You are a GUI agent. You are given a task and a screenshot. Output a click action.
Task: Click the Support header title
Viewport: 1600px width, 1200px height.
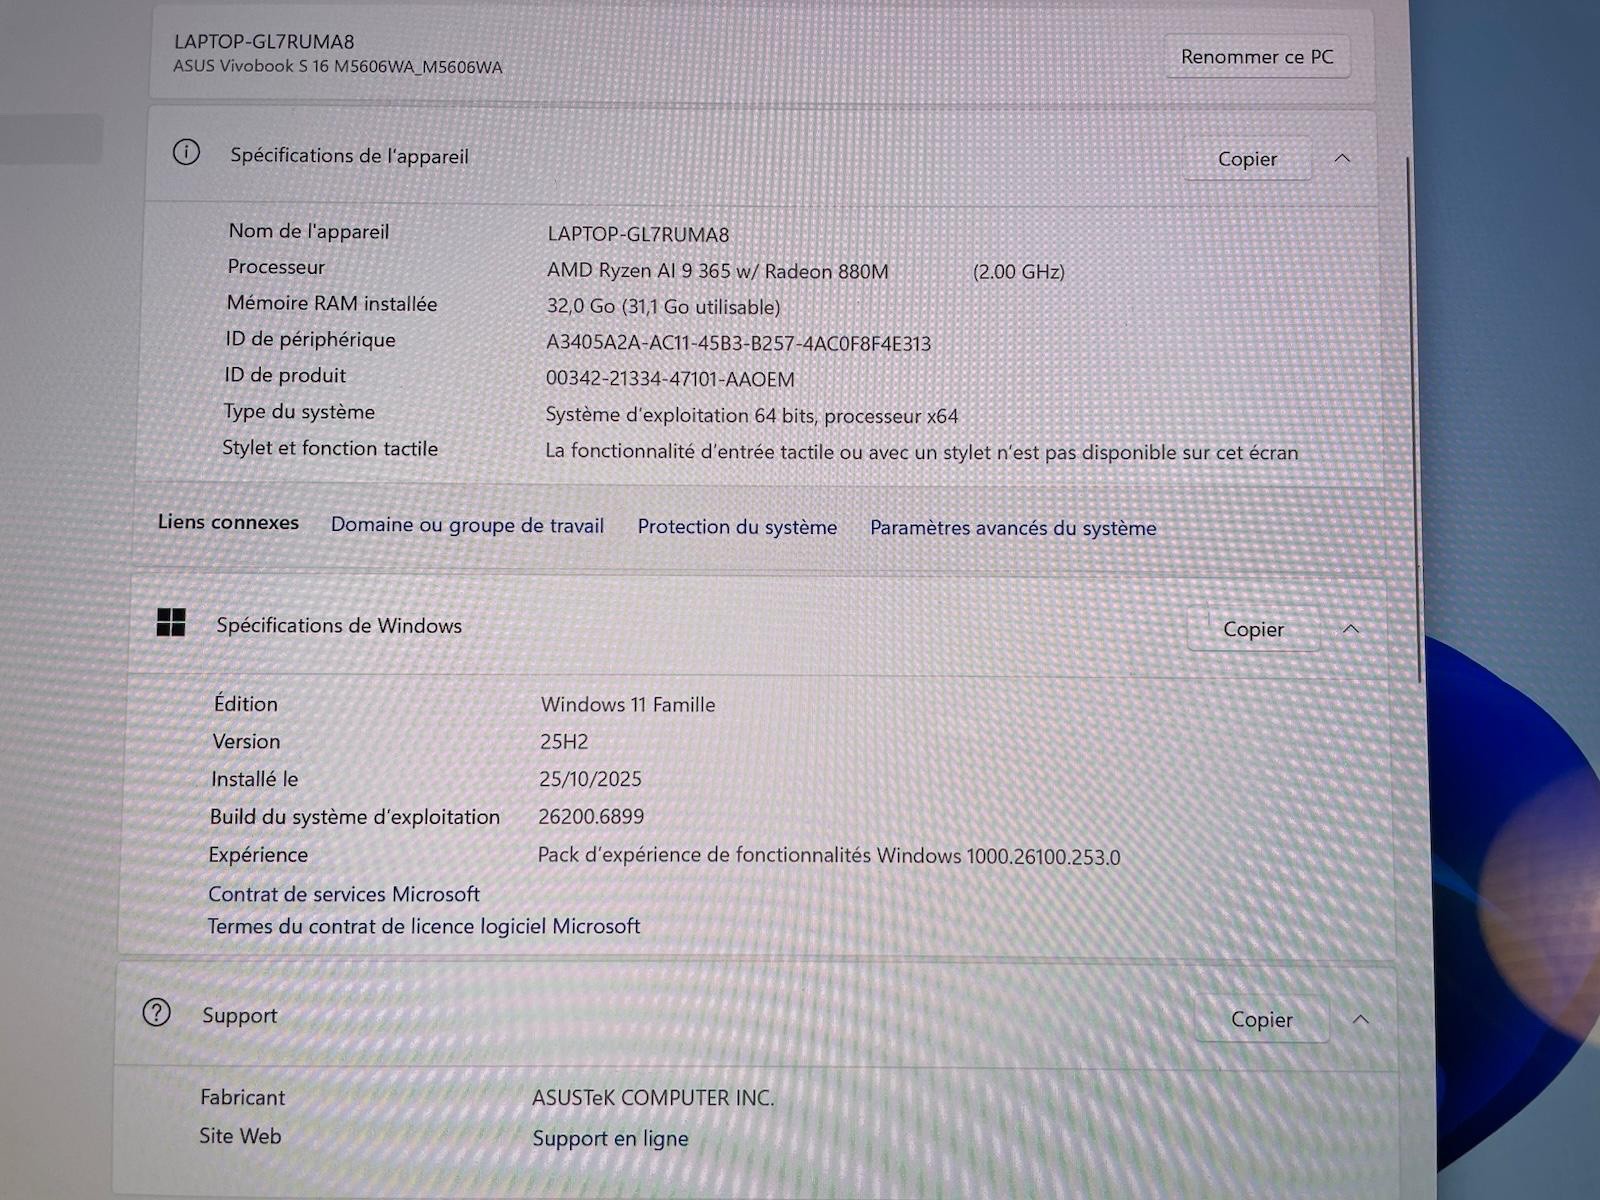click(239, 1015)
